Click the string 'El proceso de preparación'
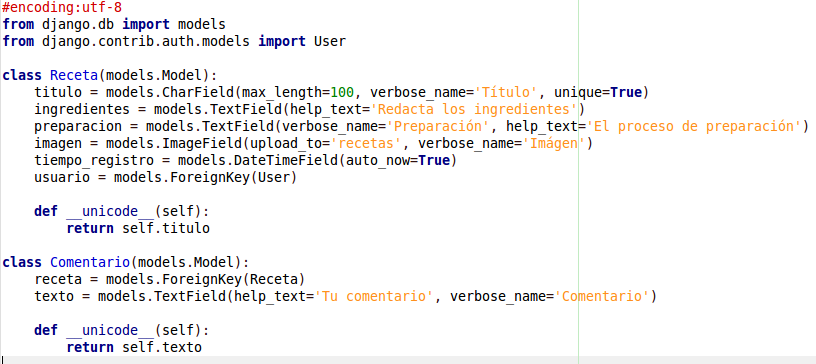Image resolution: width=816 pixels, height=364 pixels. (x=693, y=127)
